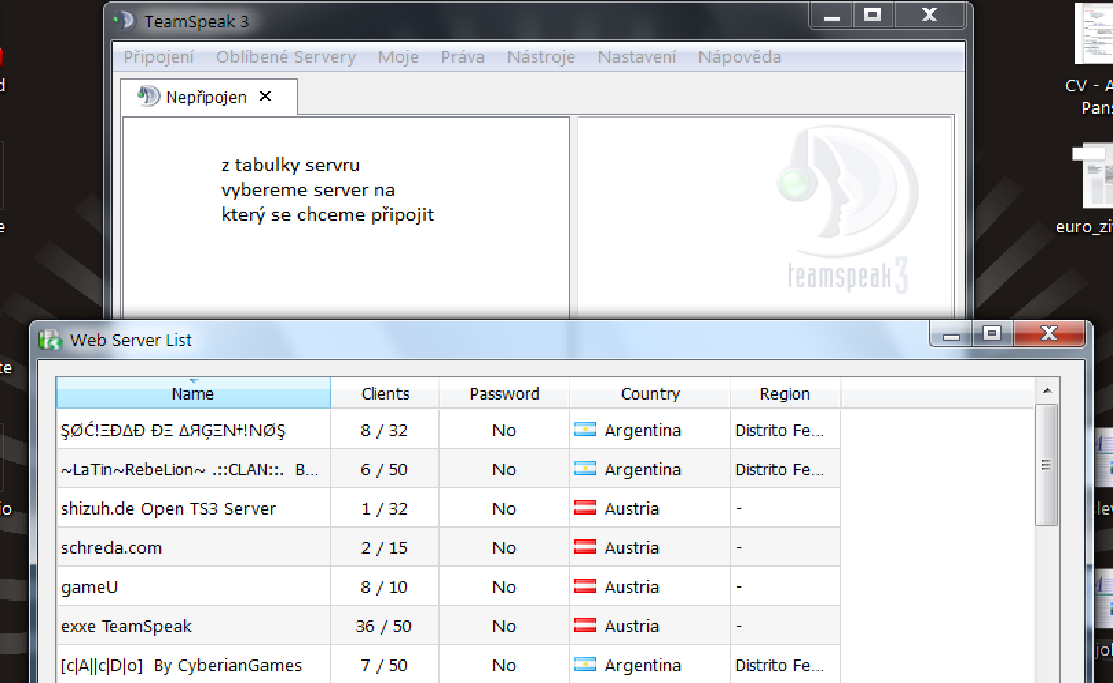Sort servers by Country column header
Screen dimensions: 1113x683
pos(650,394)
